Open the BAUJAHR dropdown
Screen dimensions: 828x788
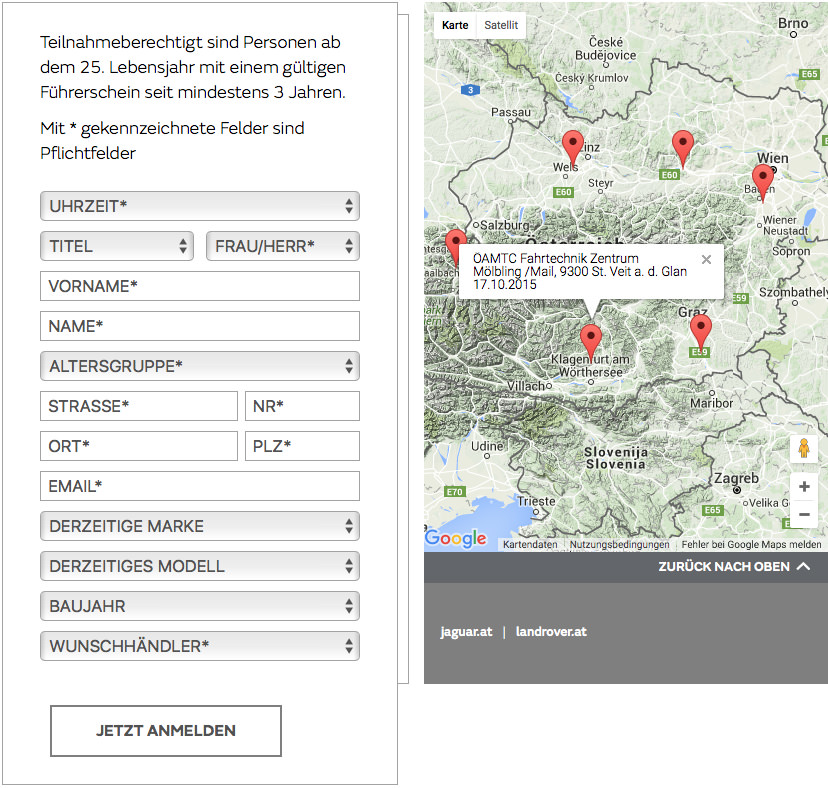coord(200,606)
